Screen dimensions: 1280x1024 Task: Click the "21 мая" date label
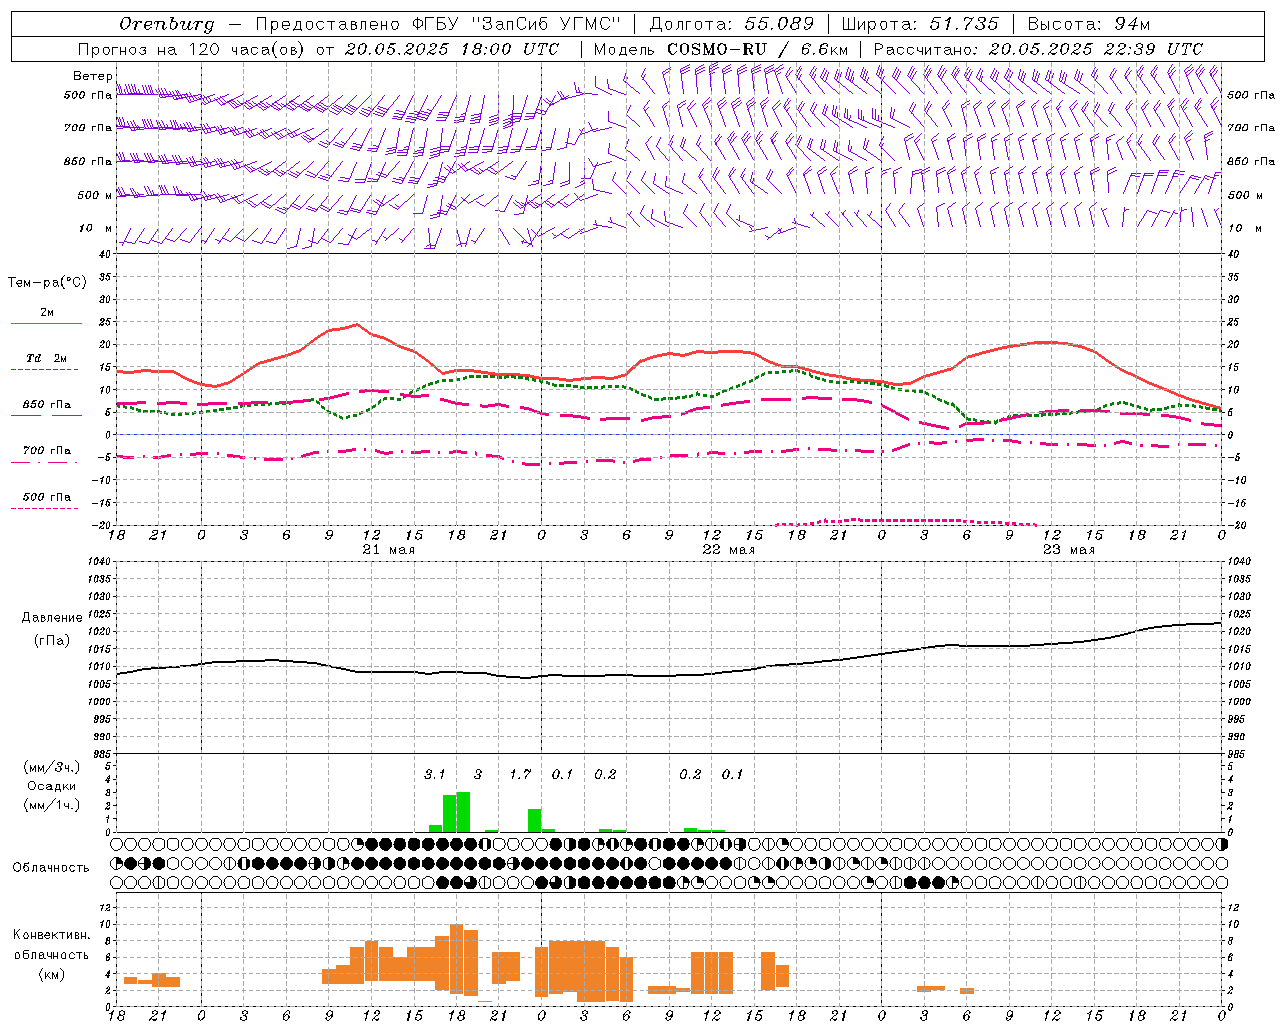[x=388, y=550]
